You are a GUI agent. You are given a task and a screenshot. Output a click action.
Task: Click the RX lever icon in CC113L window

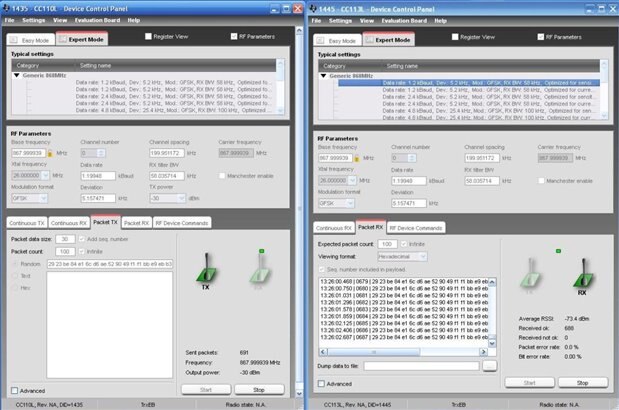pos(583,273)
